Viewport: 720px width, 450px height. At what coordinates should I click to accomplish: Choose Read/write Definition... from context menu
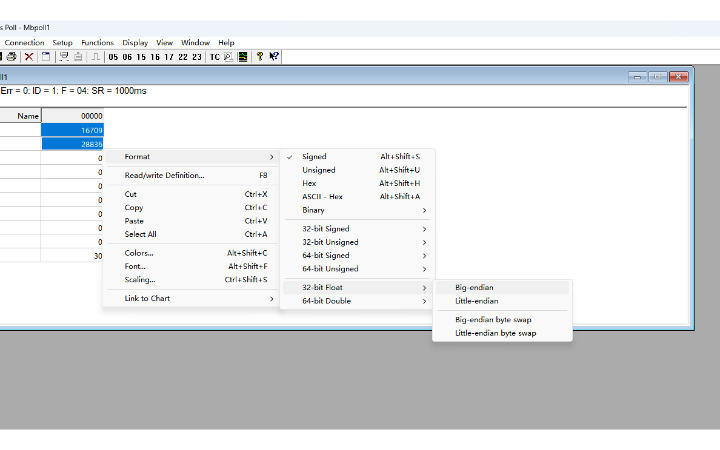point(191,175)
